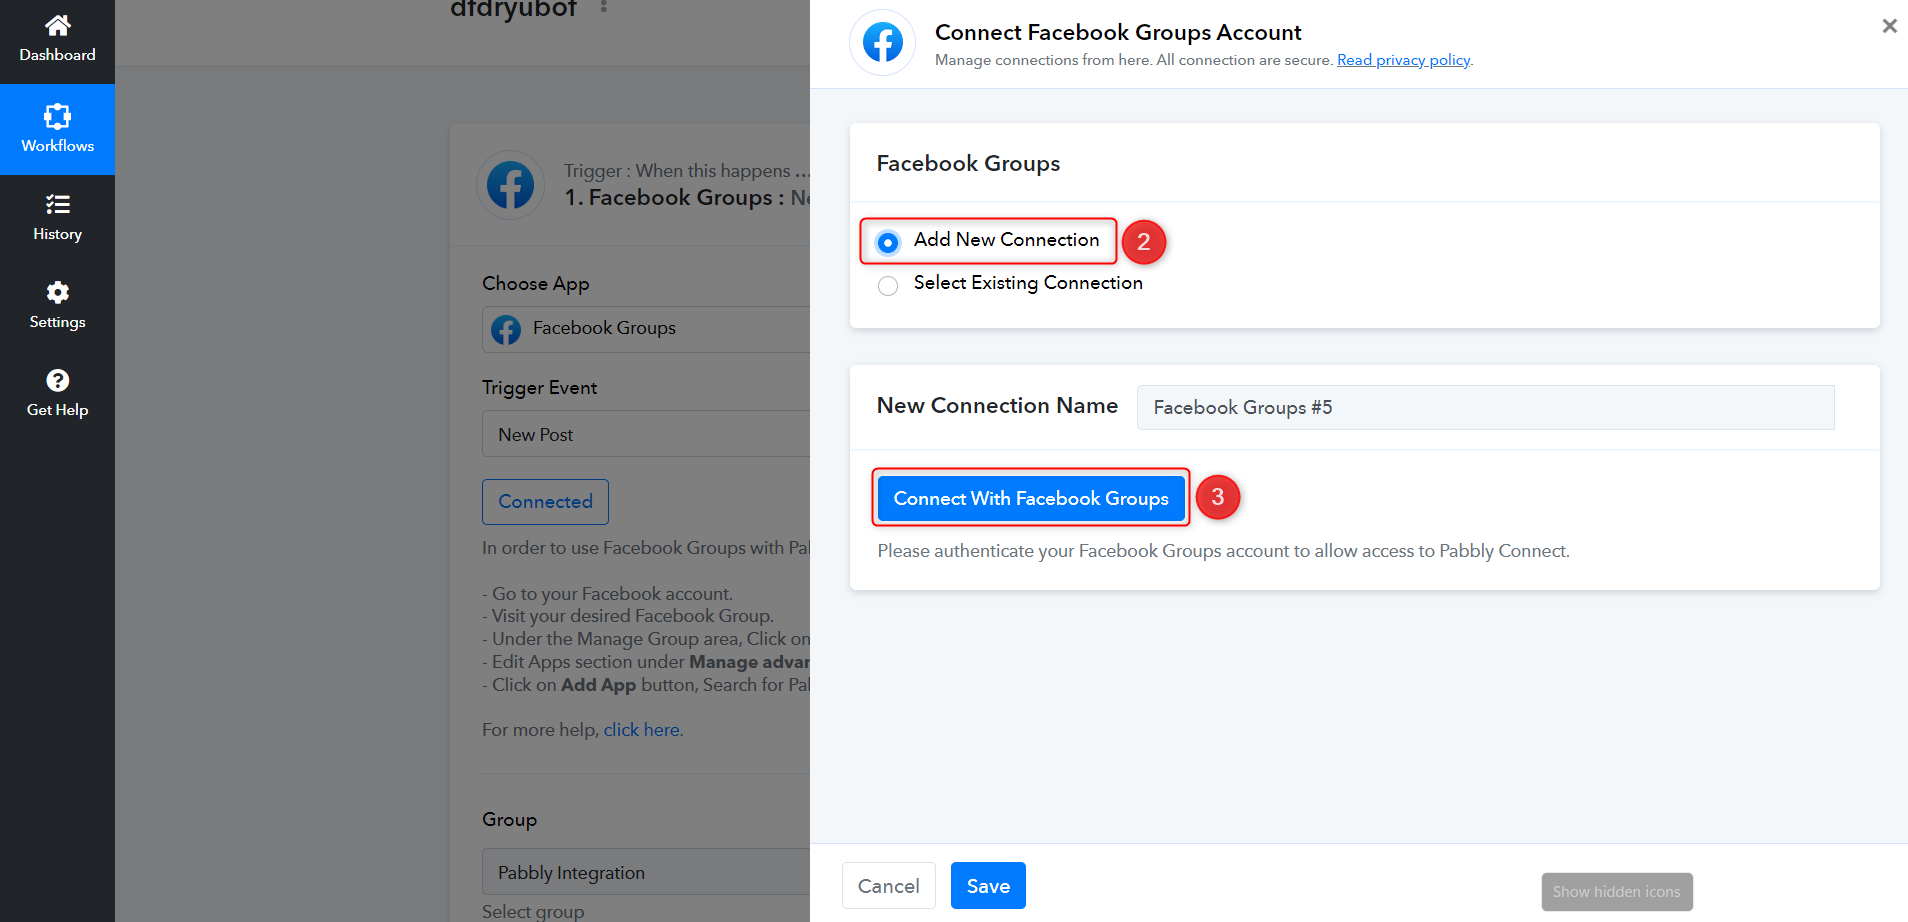Click the Facebook logo in panel header
Viewport: 1908px width, 922px height.
882,42
